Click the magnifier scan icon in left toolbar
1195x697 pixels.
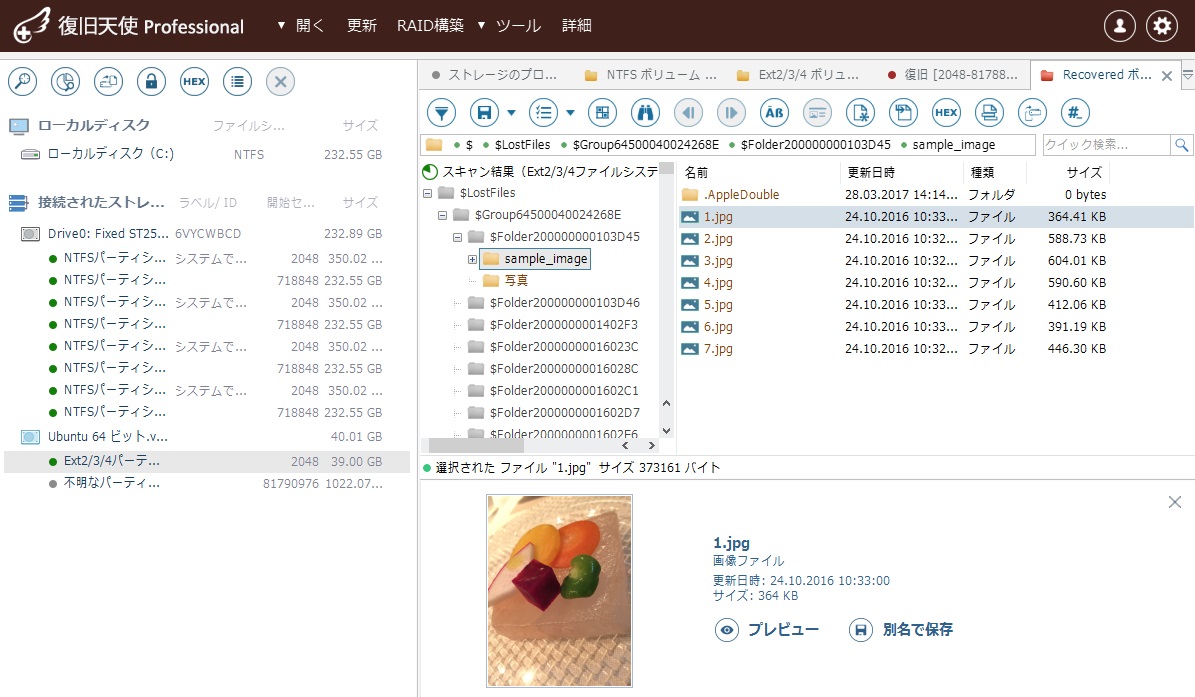[x=23, y=82]
